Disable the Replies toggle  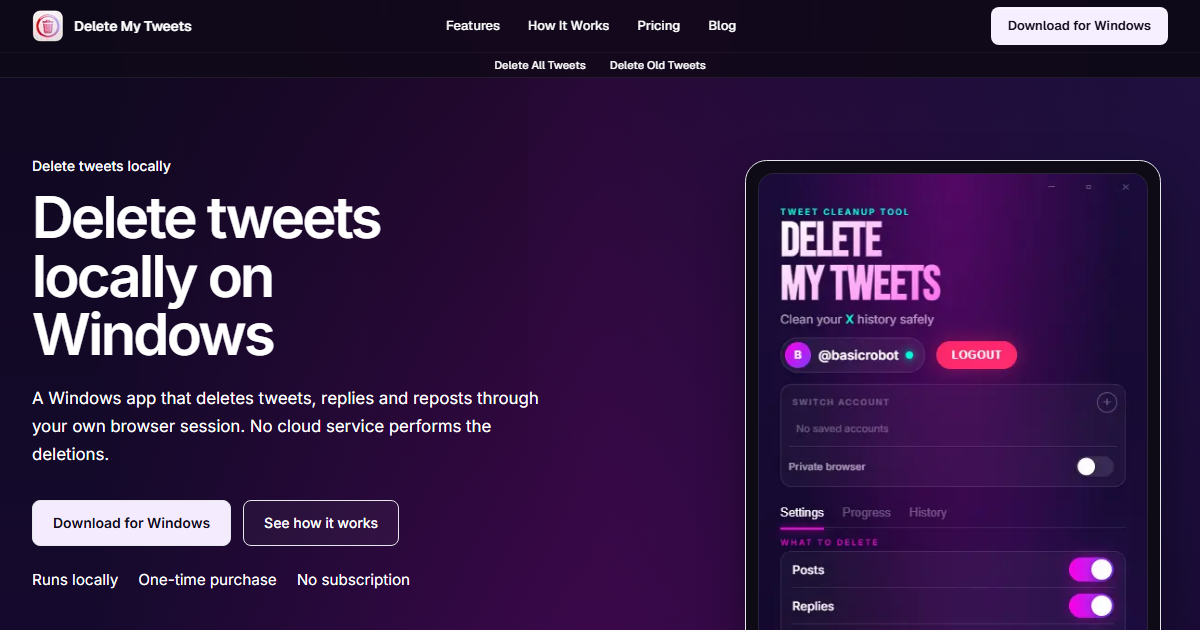pyautogui.click(x=1091, y=606)
